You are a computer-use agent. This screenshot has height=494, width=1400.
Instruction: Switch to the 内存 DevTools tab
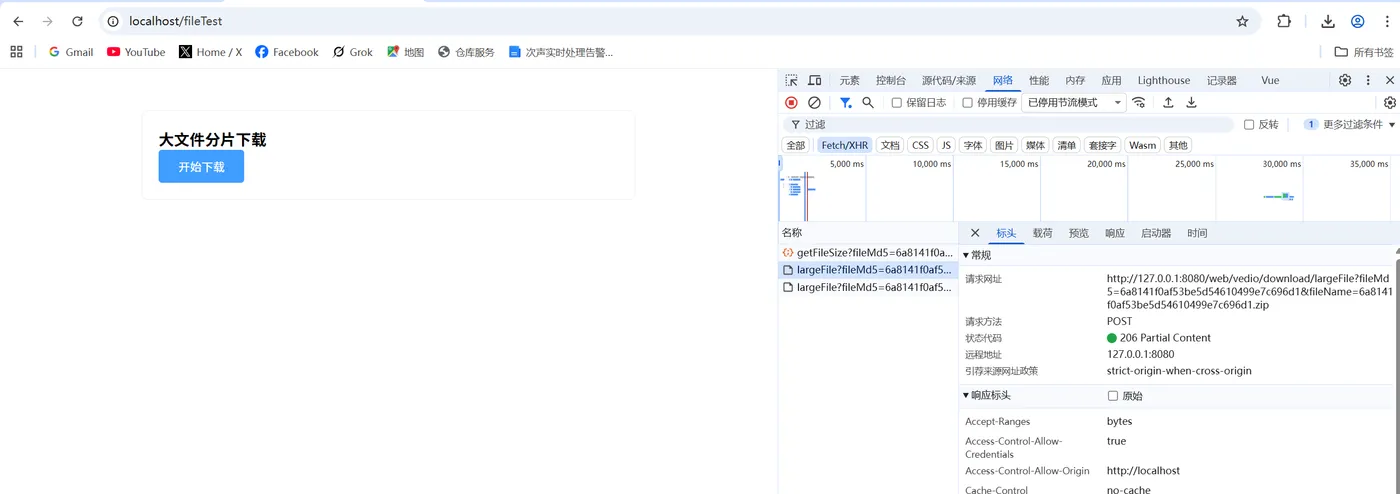pyautogui.click(x=1076, y=80)
